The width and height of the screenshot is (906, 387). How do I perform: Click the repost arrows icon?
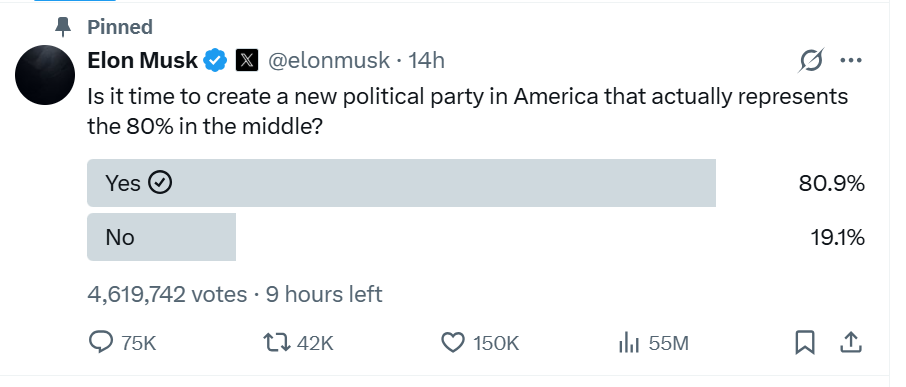(x=277, y=343)
